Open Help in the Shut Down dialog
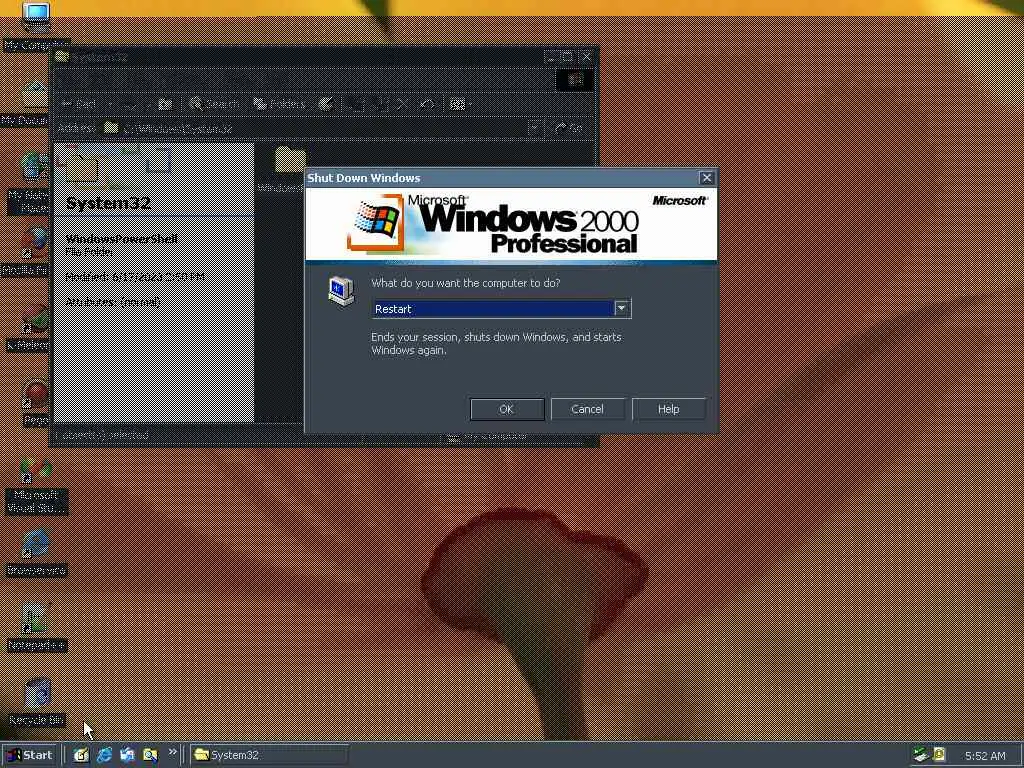Image resolution: width=1024 pixels, height=768 pixels. [x=668, y=409]
